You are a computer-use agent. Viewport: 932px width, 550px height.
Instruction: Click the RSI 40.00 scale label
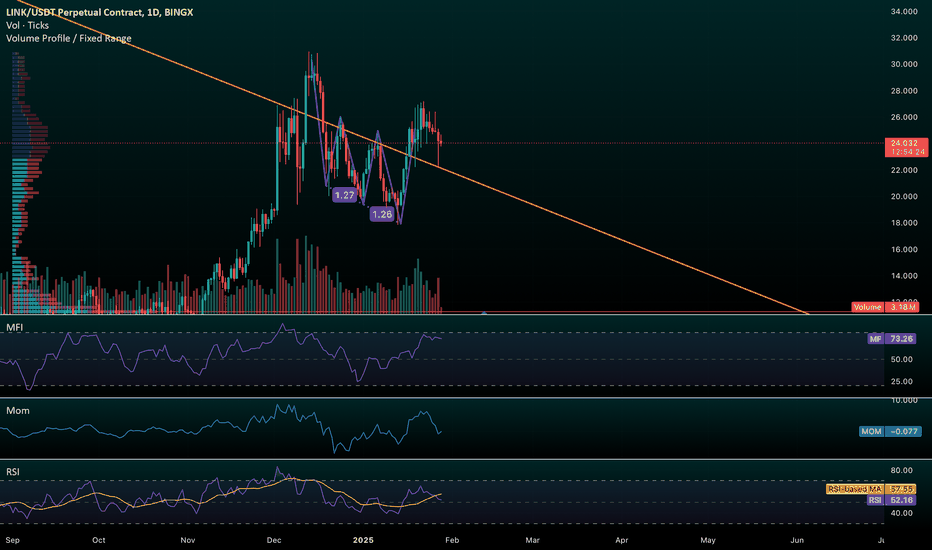tap(902, 513)
